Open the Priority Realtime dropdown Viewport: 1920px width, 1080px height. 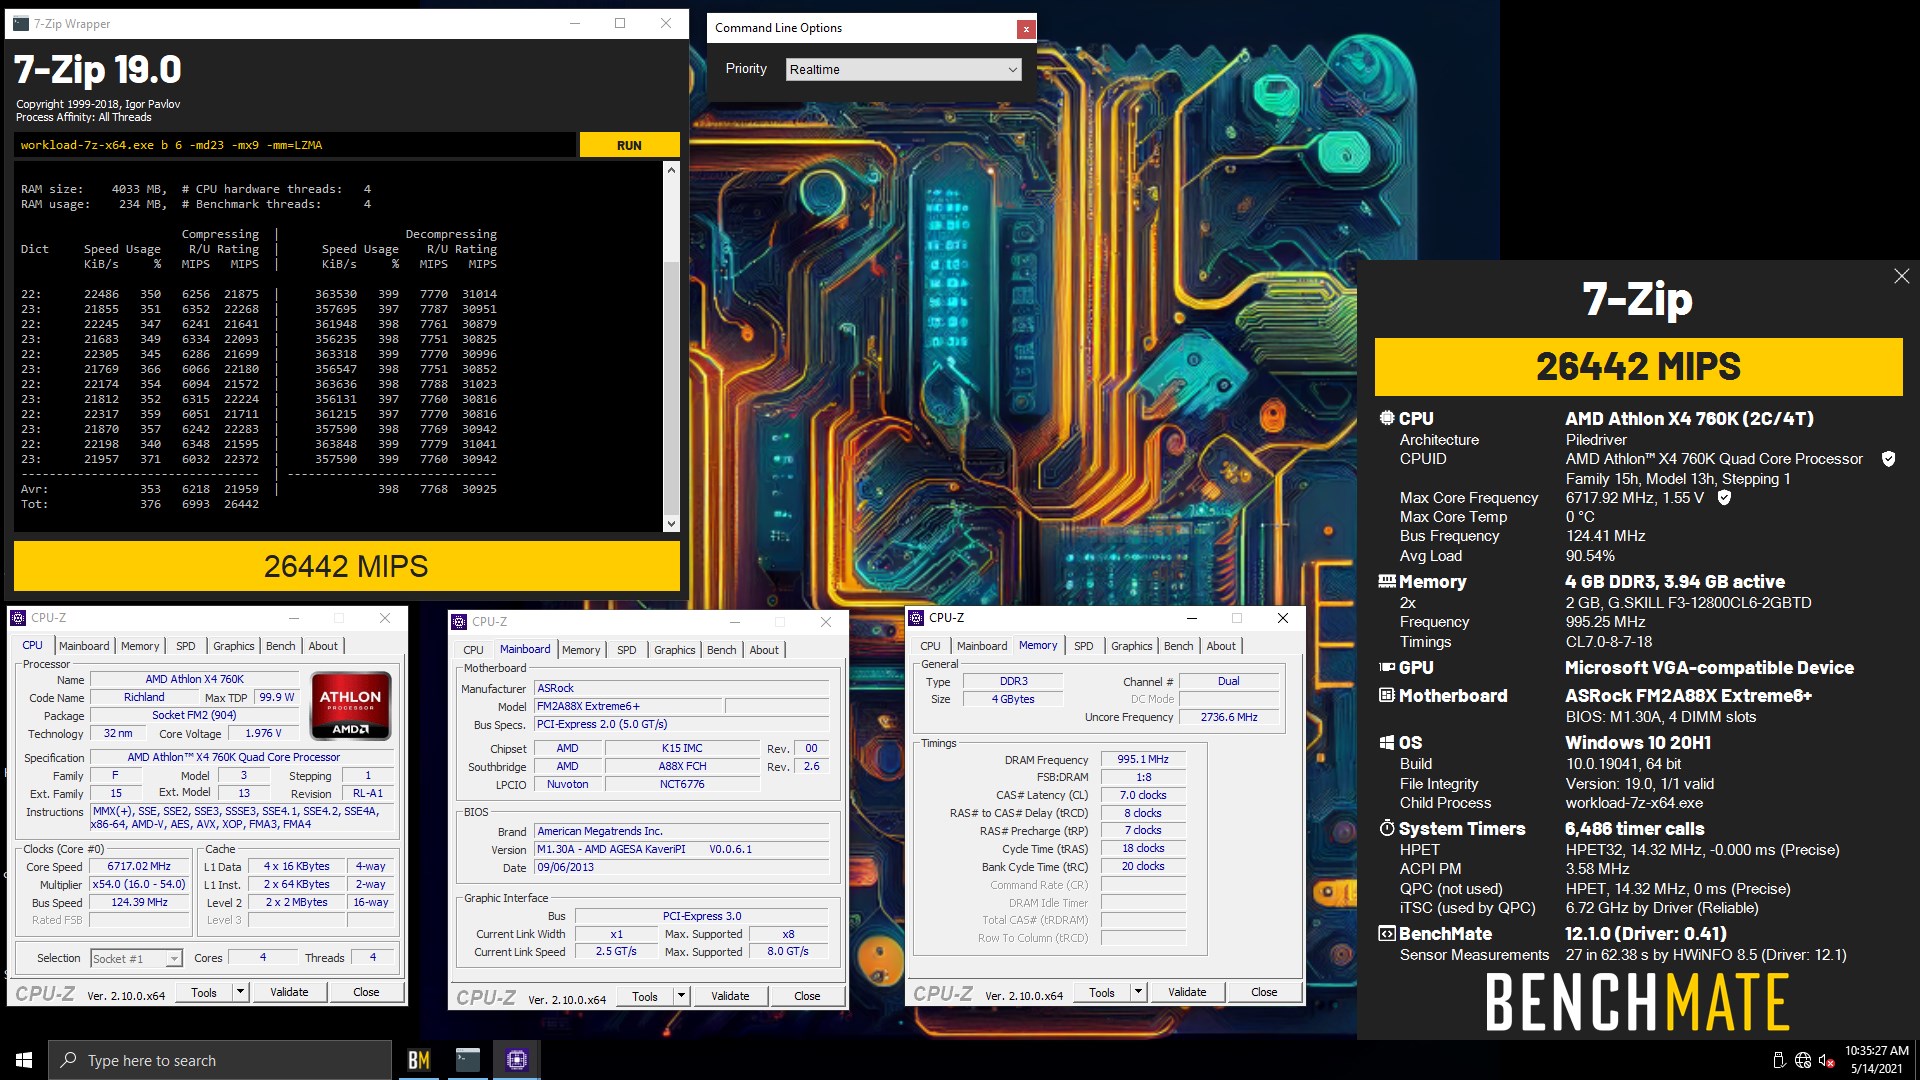point(903,70)
